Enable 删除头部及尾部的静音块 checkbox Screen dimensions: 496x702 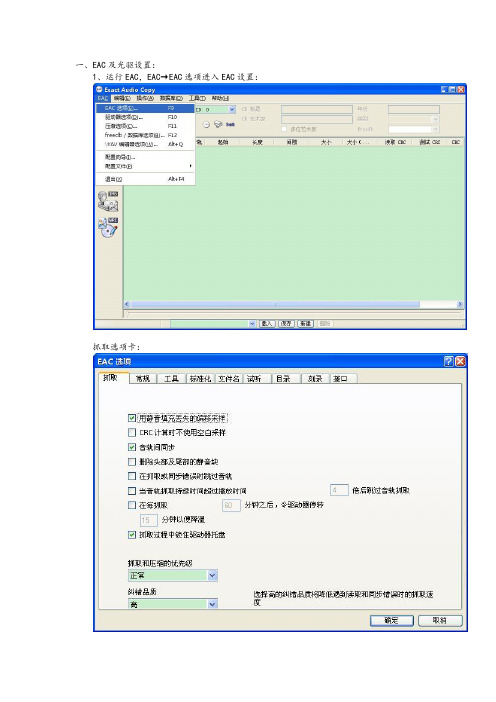click(x=132, y=462)
